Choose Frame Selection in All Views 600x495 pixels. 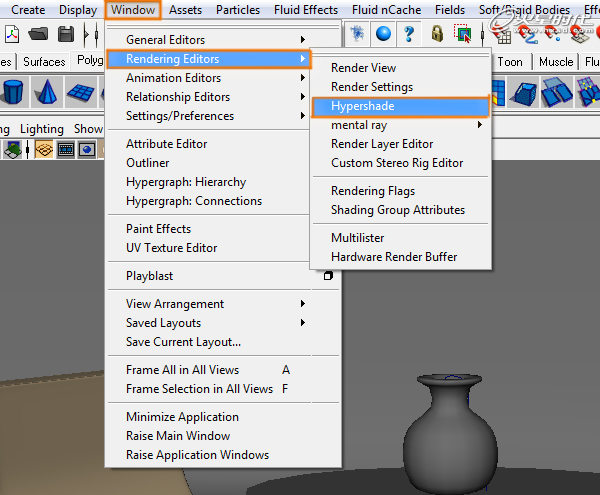tap(224, 389)
